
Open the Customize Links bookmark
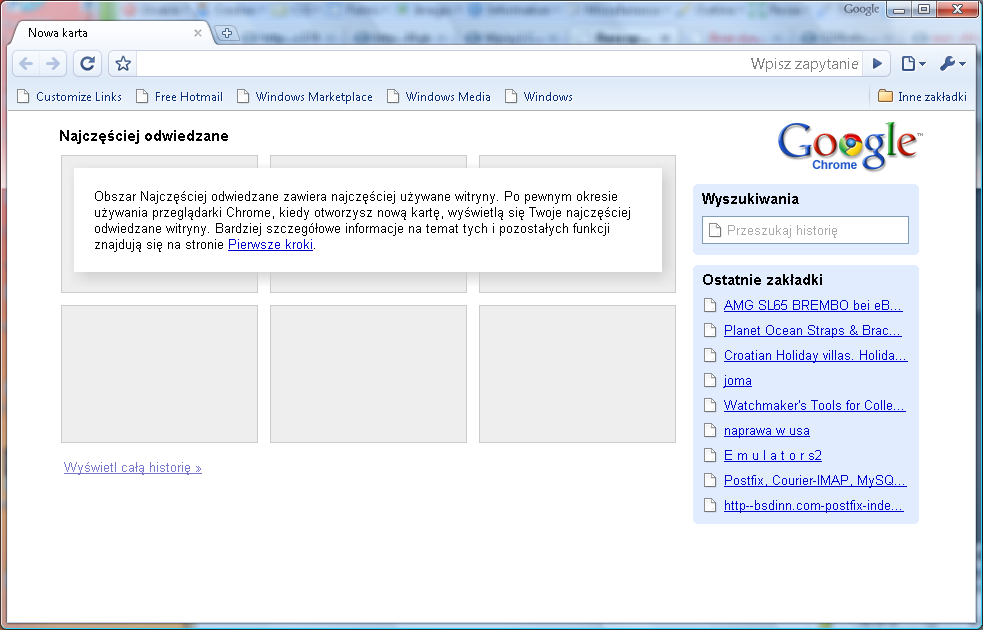point(70,97)
